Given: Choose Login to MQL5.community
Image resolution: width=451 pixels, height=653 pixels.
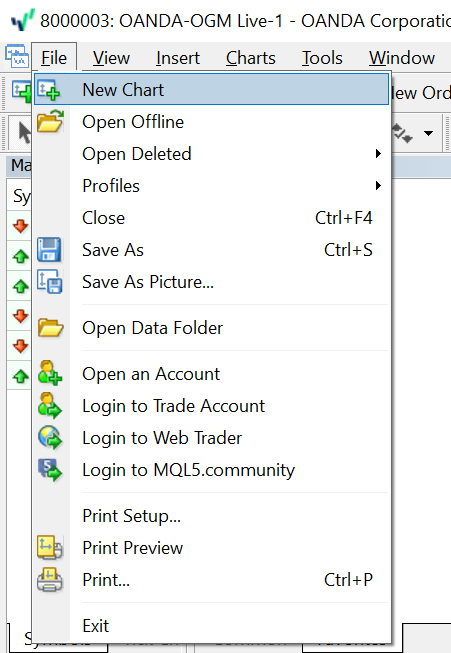Looking at the screenshot, I should pos(212,470).
